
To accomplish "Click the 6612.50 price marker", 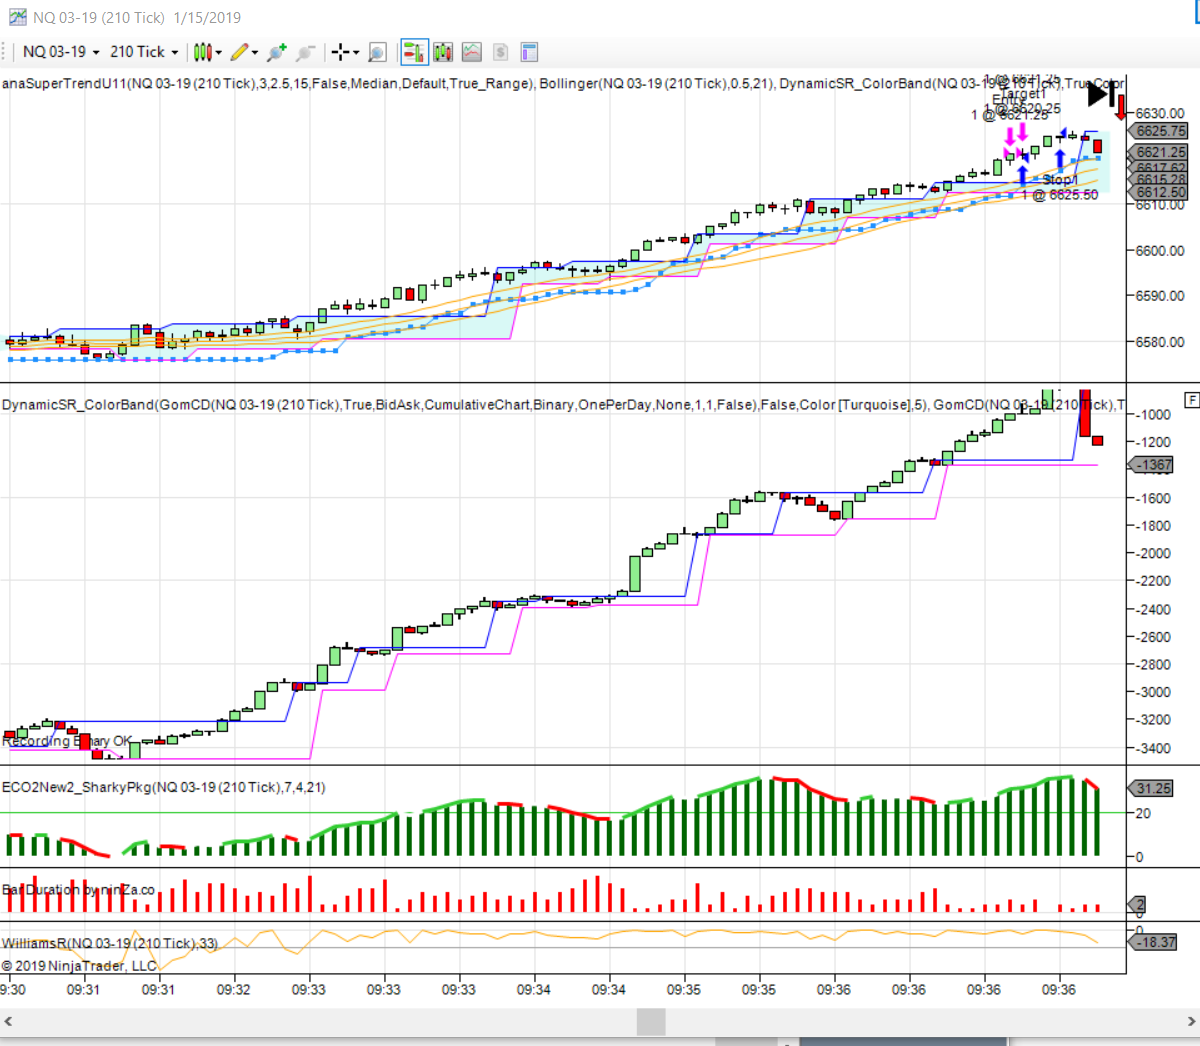I will tap(1160, 192).
